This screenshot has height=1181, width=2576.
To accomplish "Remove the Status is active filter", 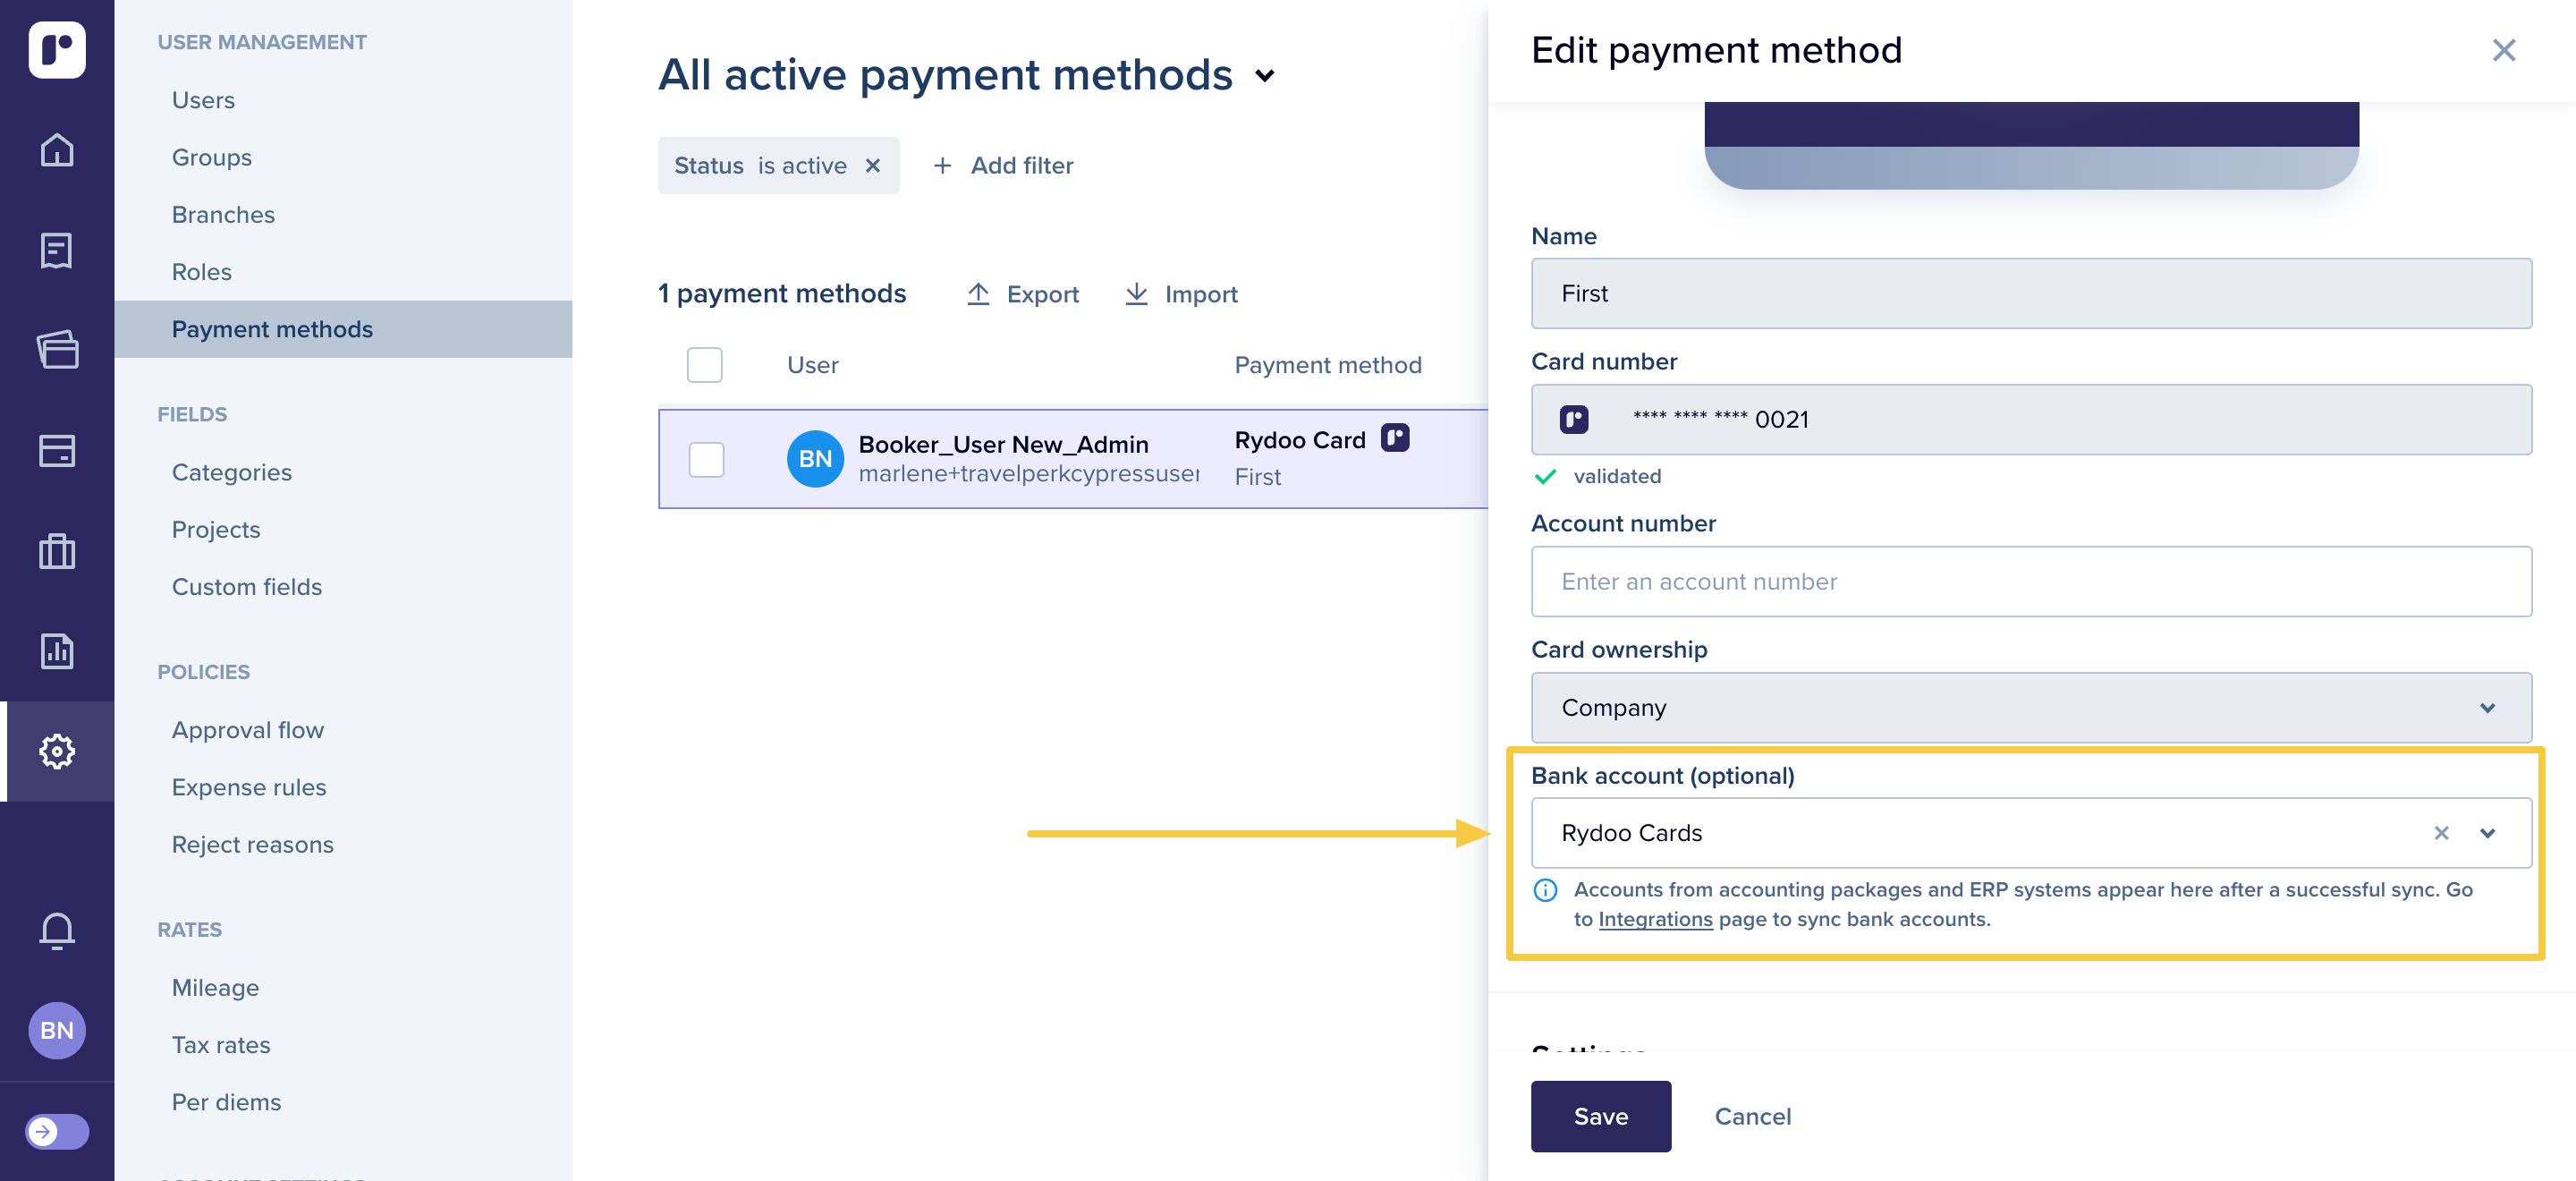I will coord(873,165).
